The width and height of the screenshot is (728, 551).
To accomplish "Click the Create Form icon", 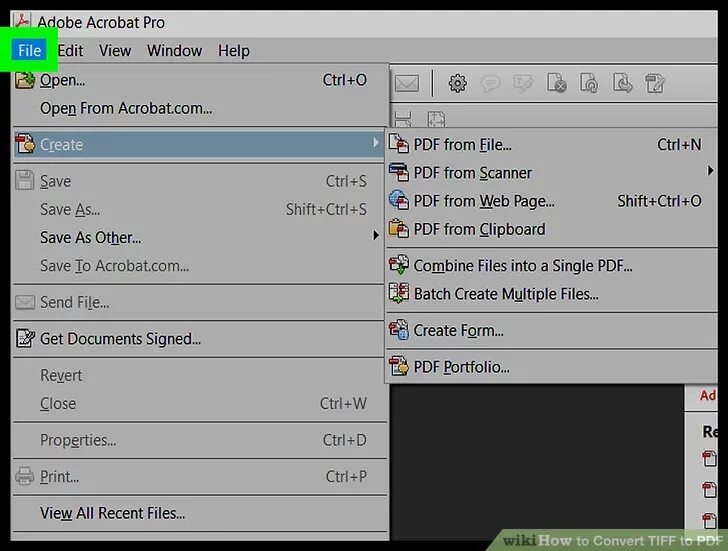I will tap(399, 330).
